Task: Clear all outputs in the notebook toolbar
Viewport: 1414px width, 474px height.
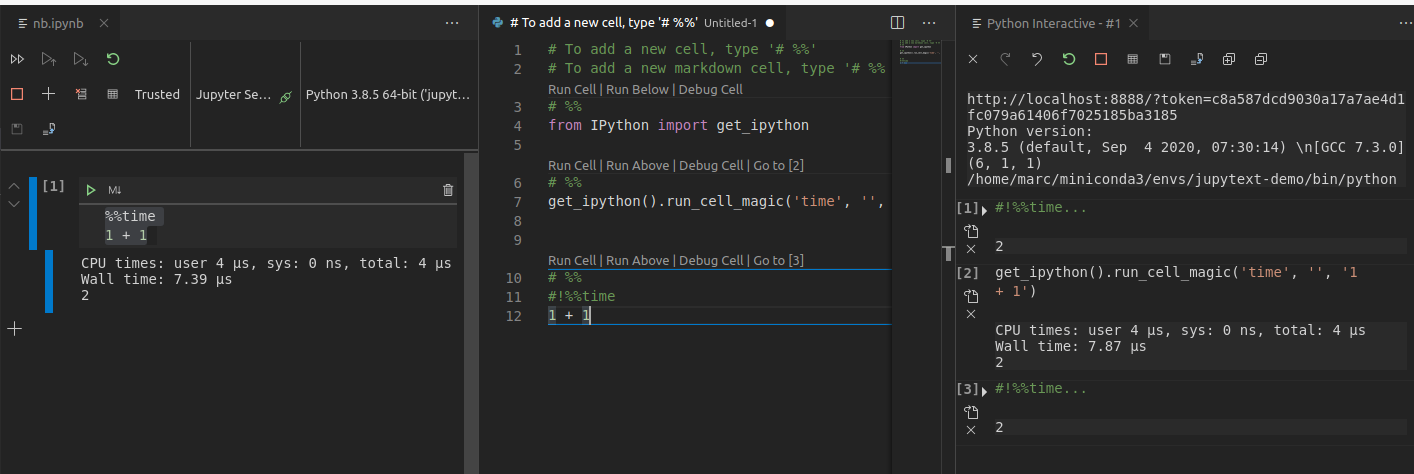Action: coord(81,94)
